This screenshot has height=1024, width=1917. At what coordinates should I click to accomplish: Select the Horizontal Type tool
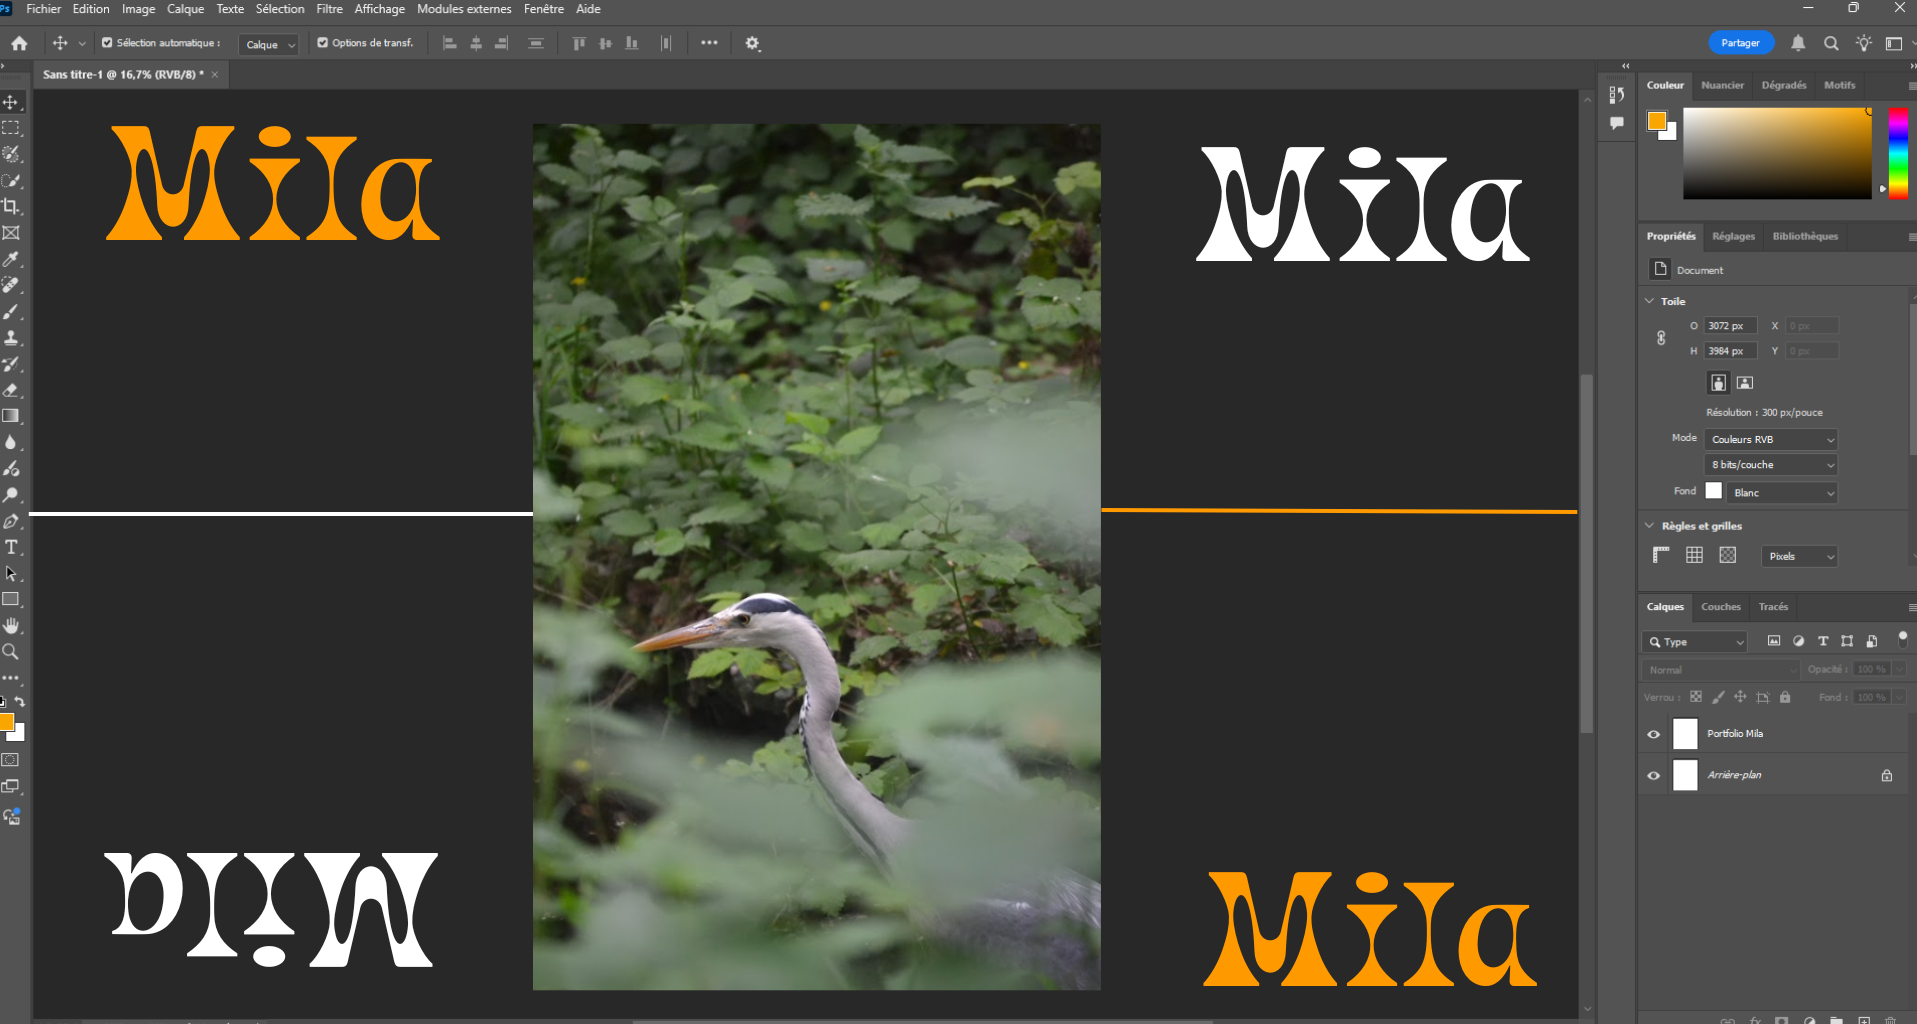click(x=11, y=547)
